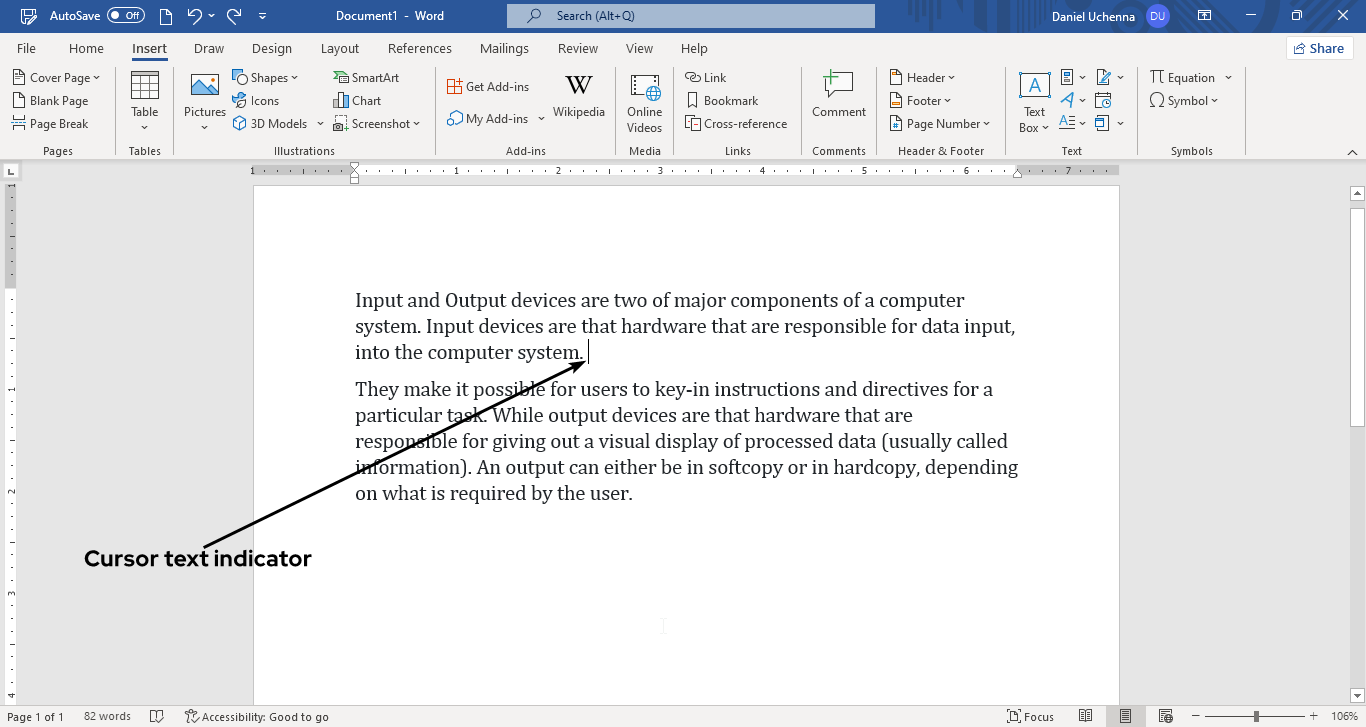Open the Design ribbon tab
The height and width of the screenshot is (727, 1366).
pyautogui.click(x=272, y=48)
